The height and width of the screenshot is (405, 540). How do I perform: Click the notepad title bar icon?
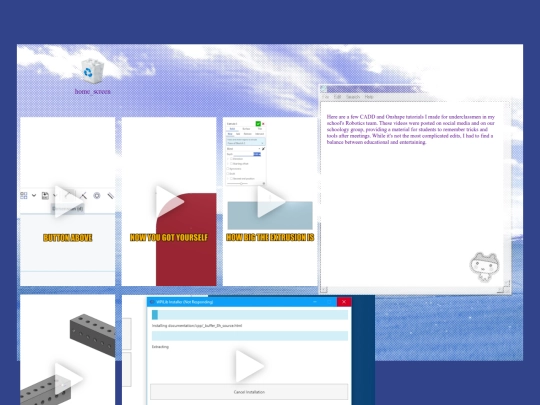[x=323, y=89]
